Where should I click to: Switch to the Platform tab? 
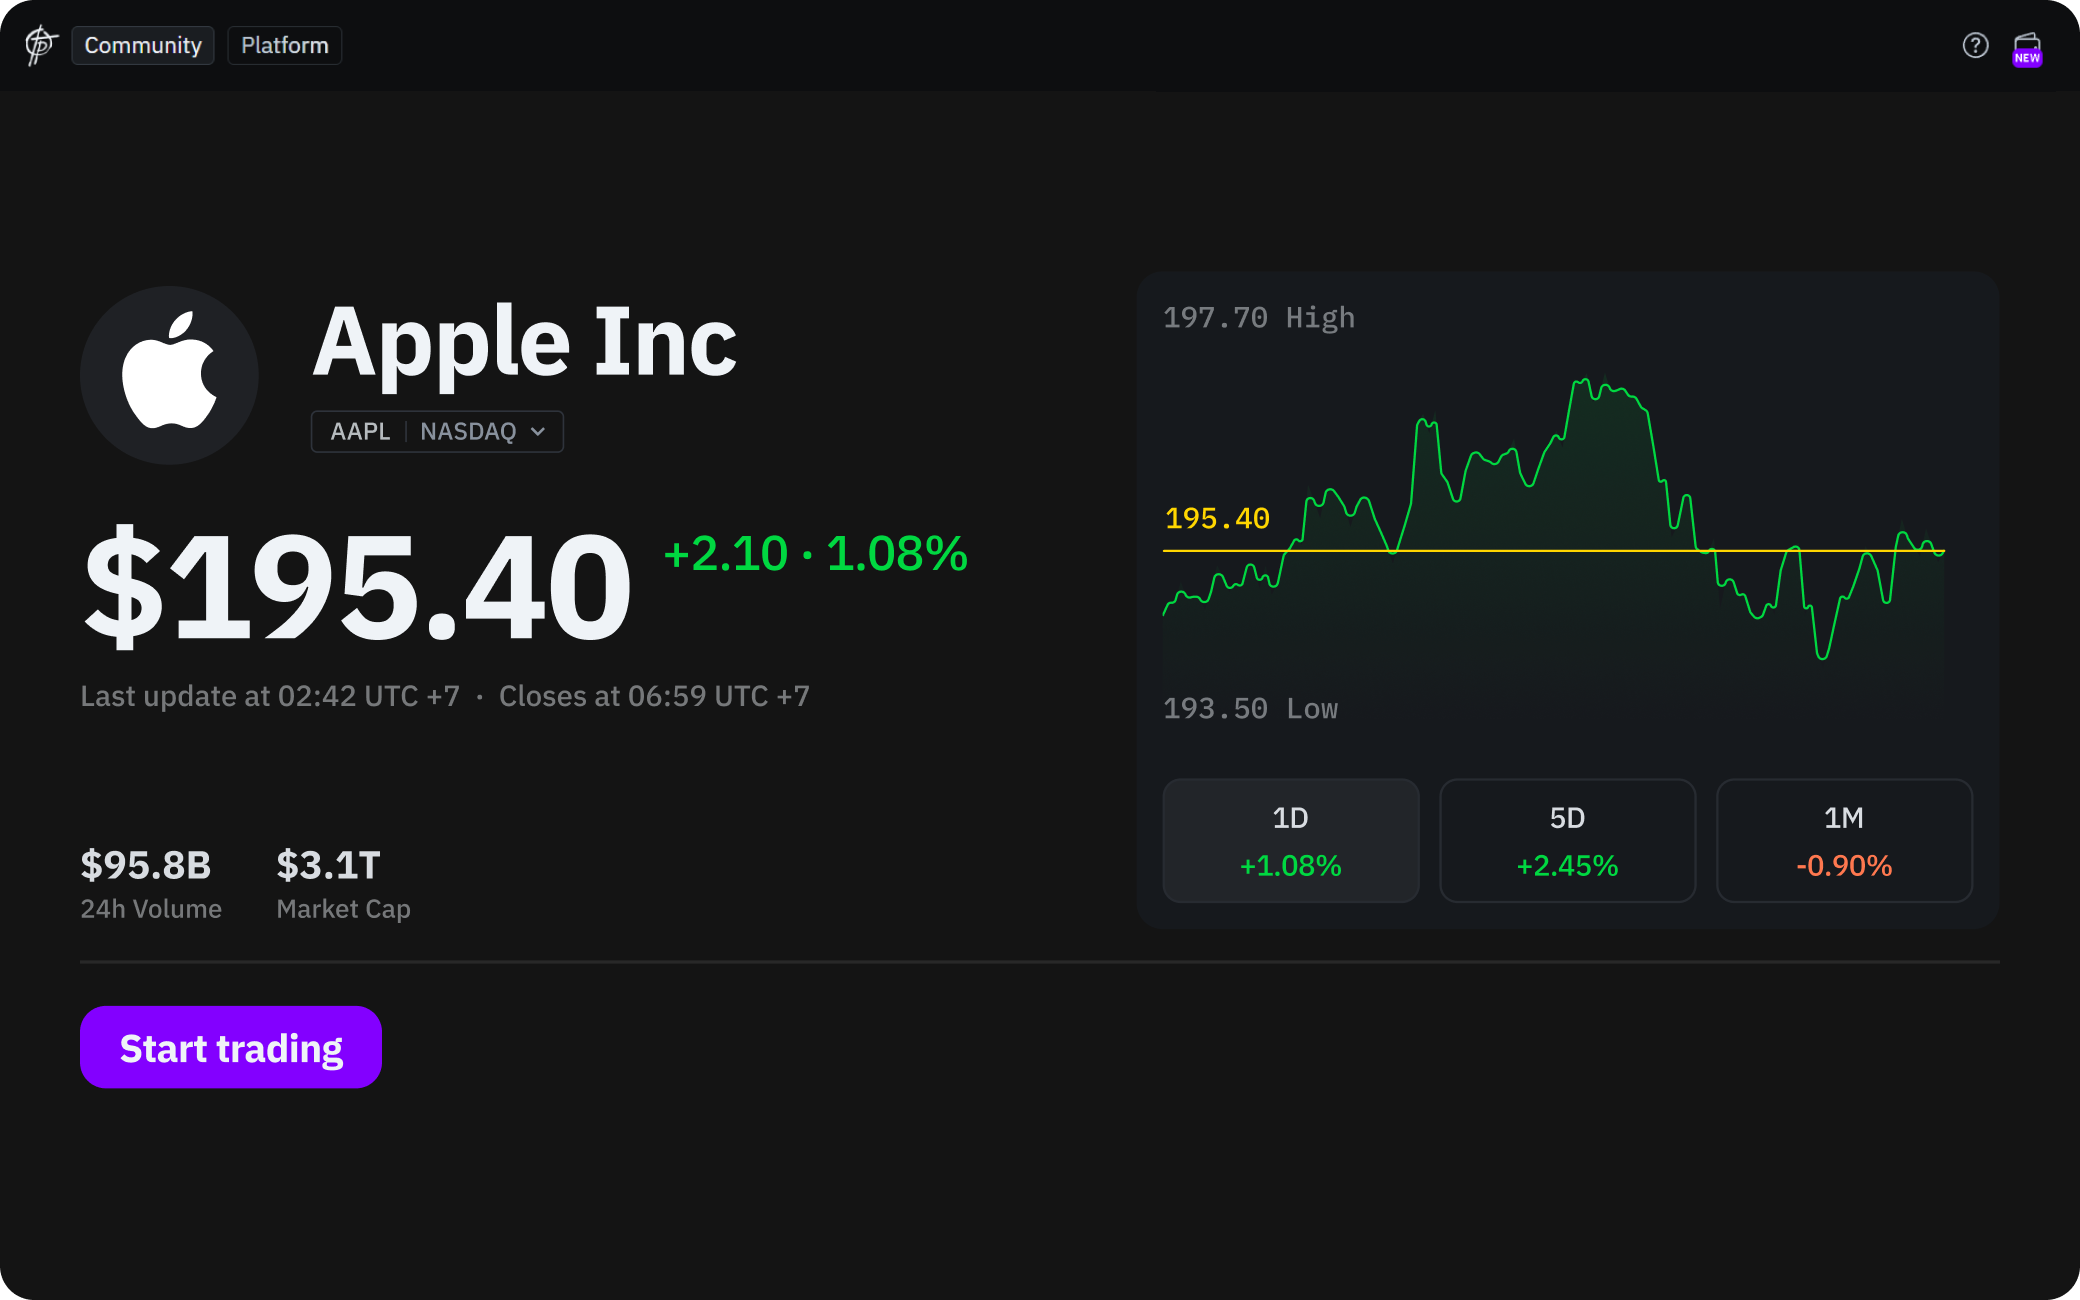tap(285, 45)
